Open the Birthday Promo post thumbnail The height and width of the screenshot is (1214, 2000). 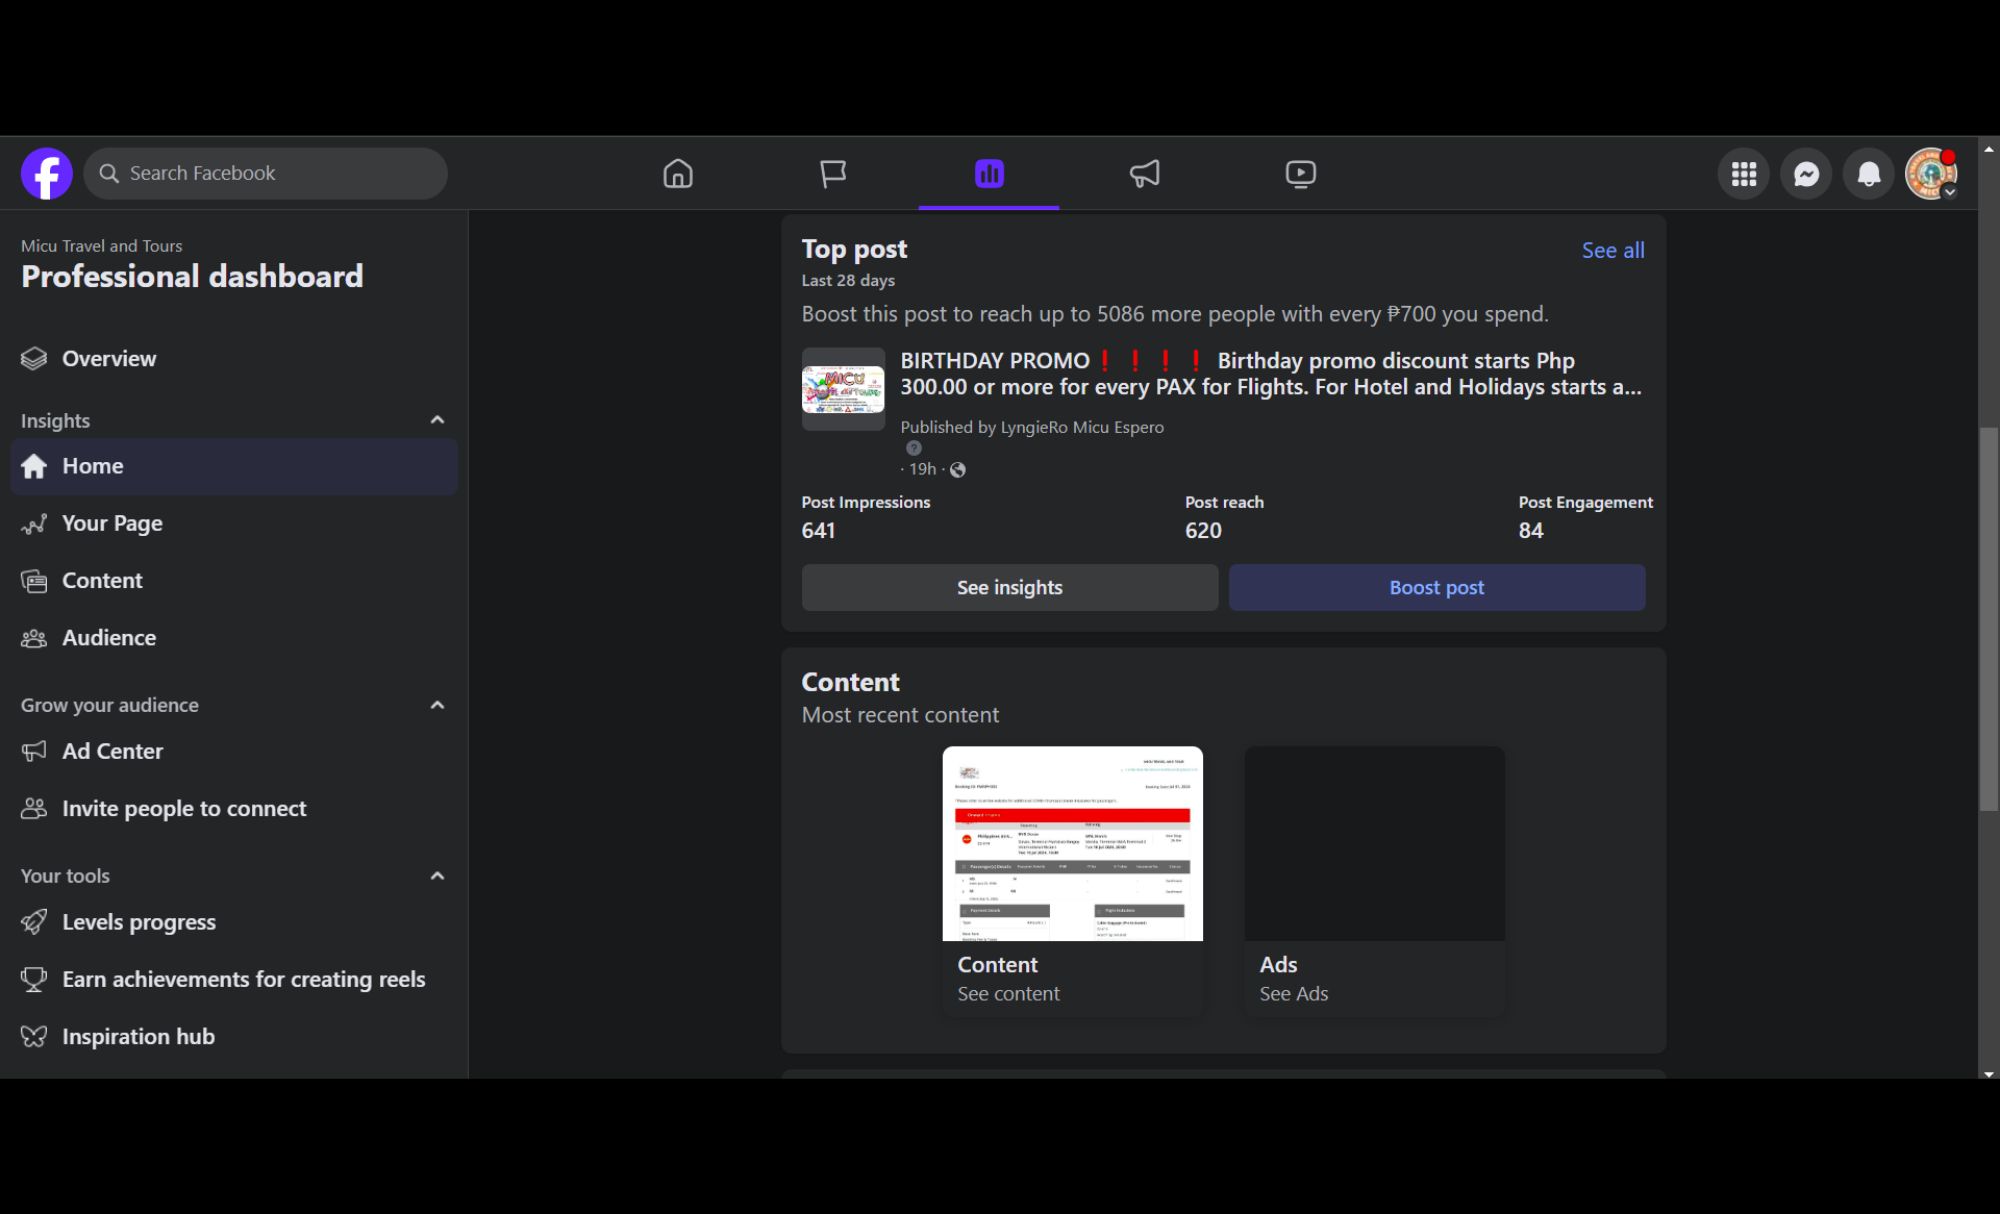tap(843, 389)
